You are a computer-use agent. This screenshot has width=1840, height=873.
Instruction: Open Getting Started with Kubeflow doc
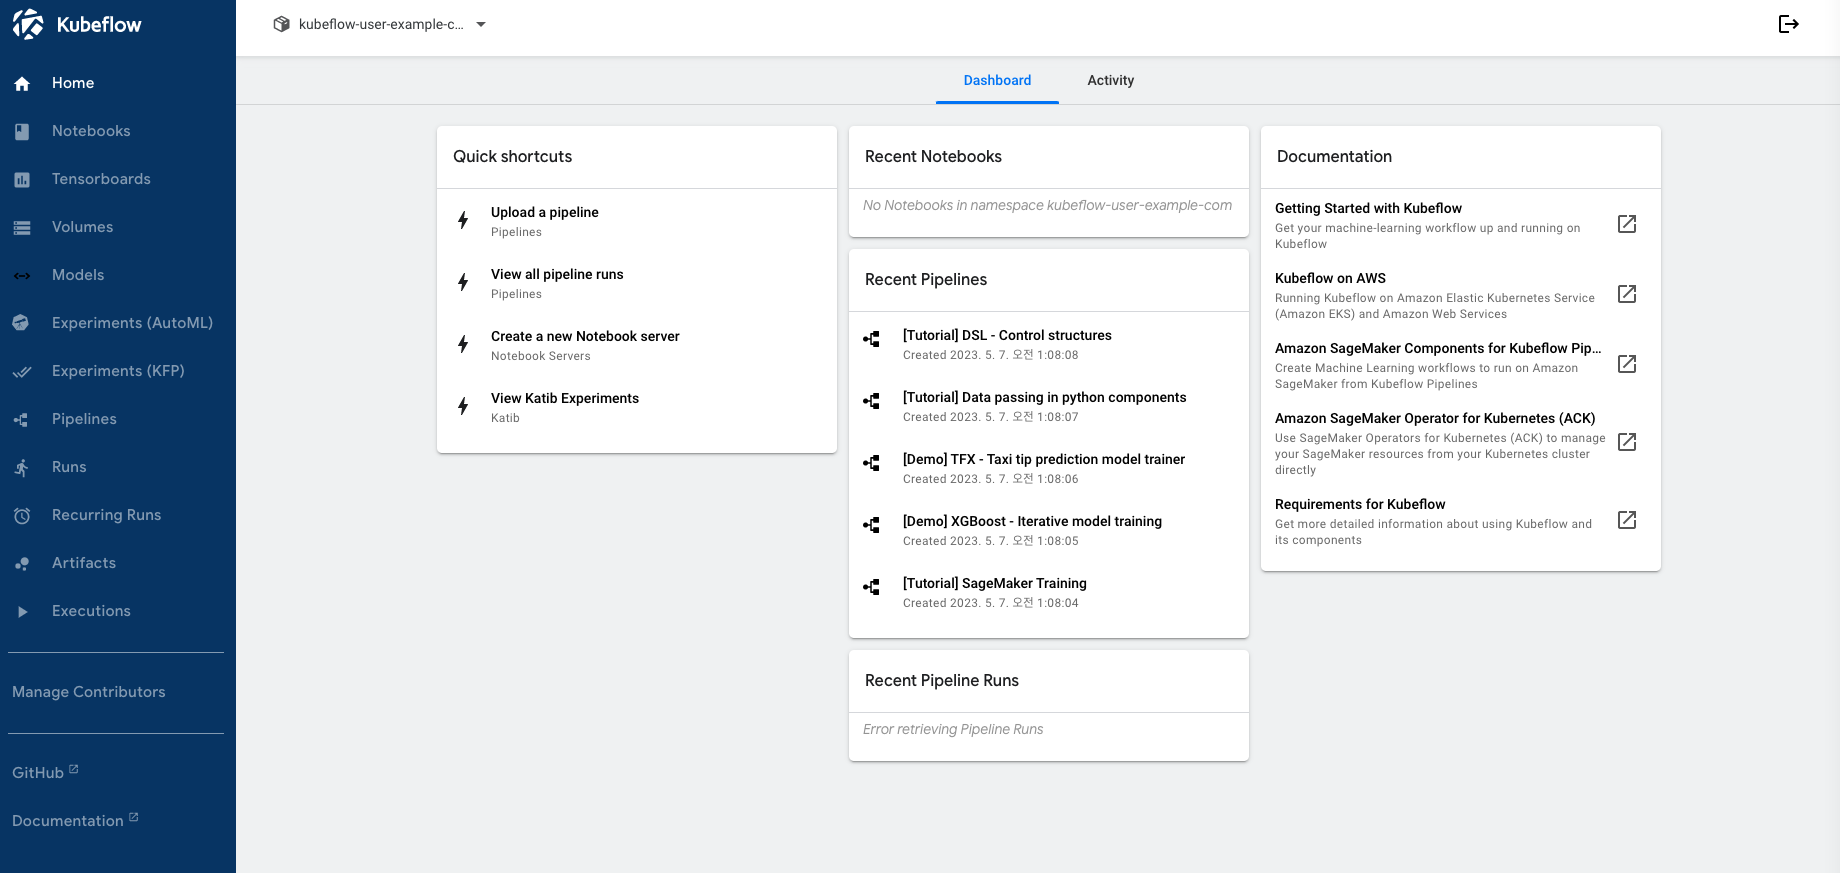click(x=1368, y=208)
